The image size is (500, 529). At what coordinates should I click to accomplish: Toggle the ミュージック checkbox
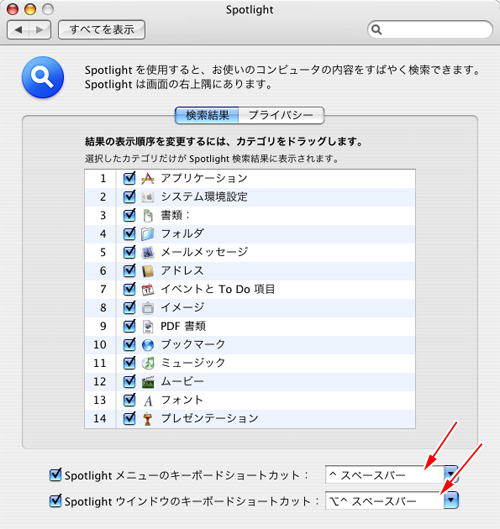pyautogui.click(x=129, y=363)
